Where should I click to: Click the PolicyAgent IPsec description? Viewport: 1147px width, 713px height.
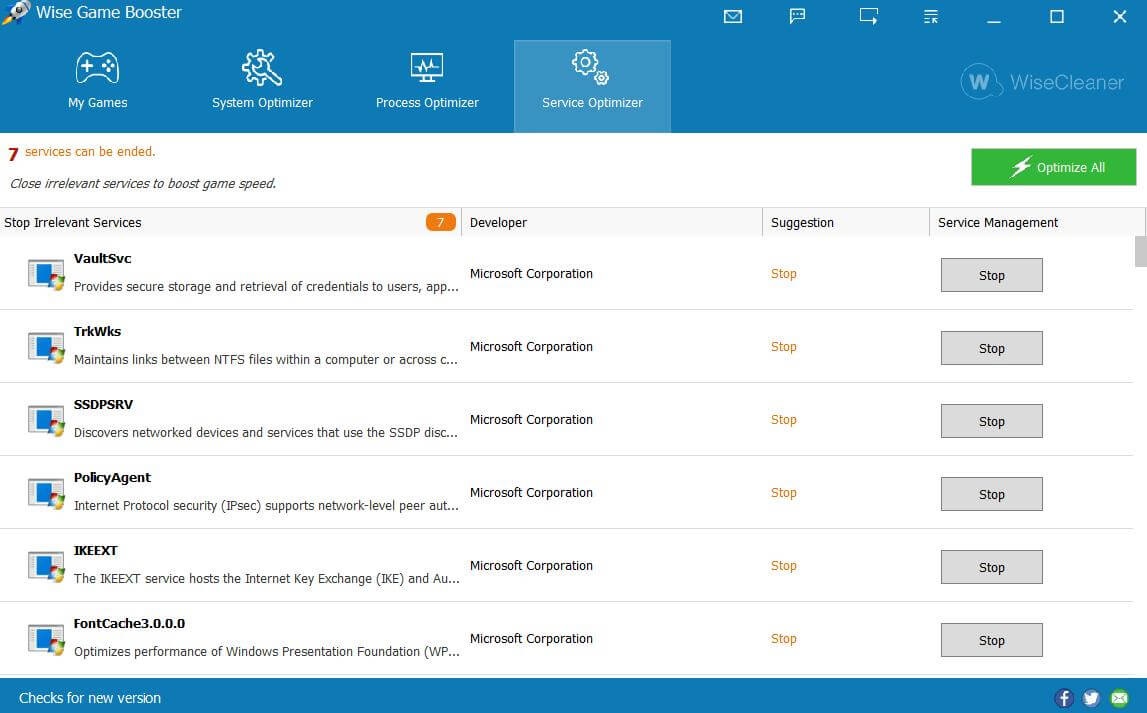[x=266, y=506]
